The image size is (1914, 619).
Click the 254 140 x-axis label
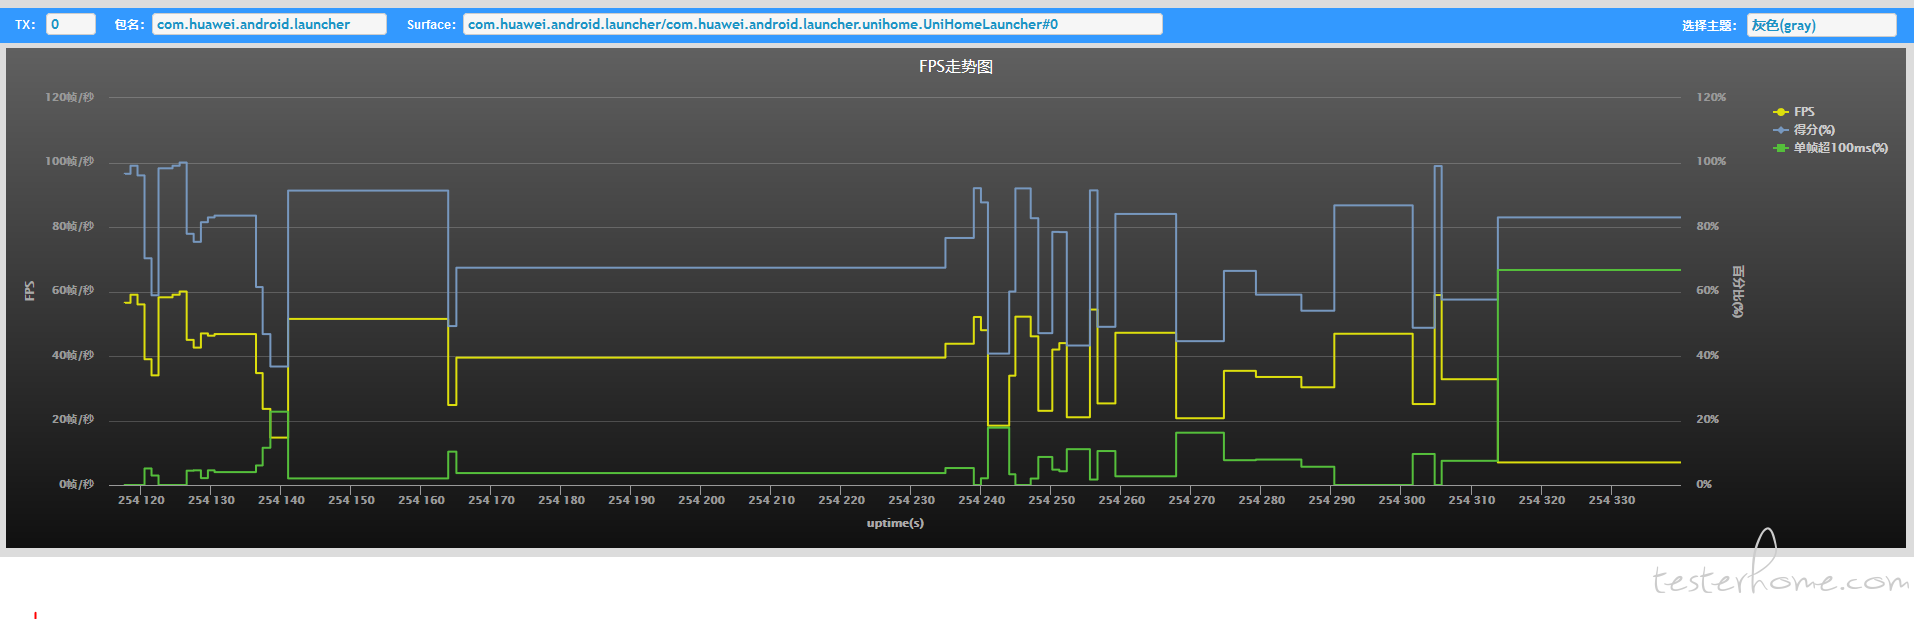(281, 500)
